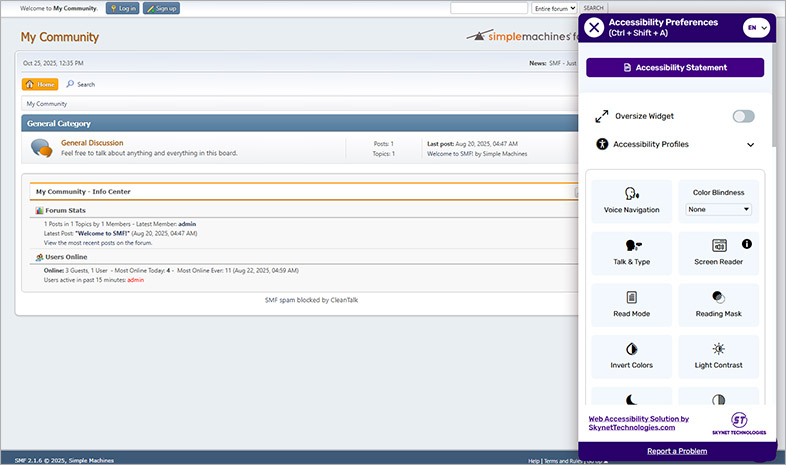Image resolution: width=786 pixels, height=465 pixels.
Task: Click the Skynet Technologies logo
Action: [x=739, y=423]
